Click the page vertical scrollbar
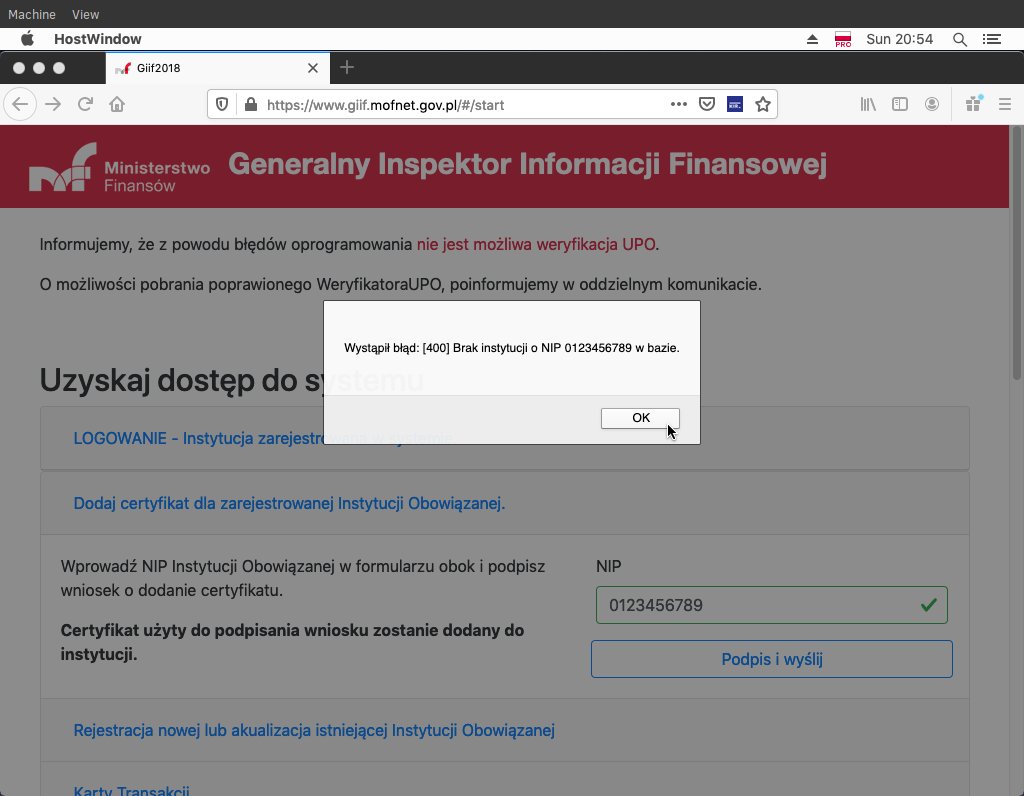Viewport: 1024px width, 796px height. pos(1016,250)
